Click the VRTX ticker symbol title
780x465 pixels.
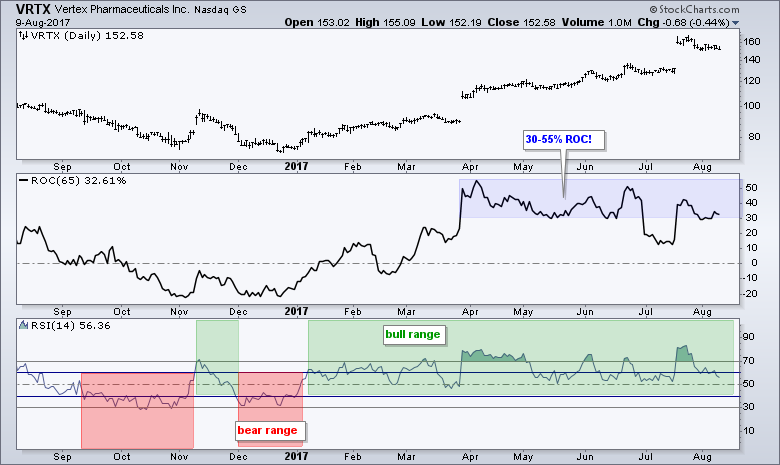[32, 9]
